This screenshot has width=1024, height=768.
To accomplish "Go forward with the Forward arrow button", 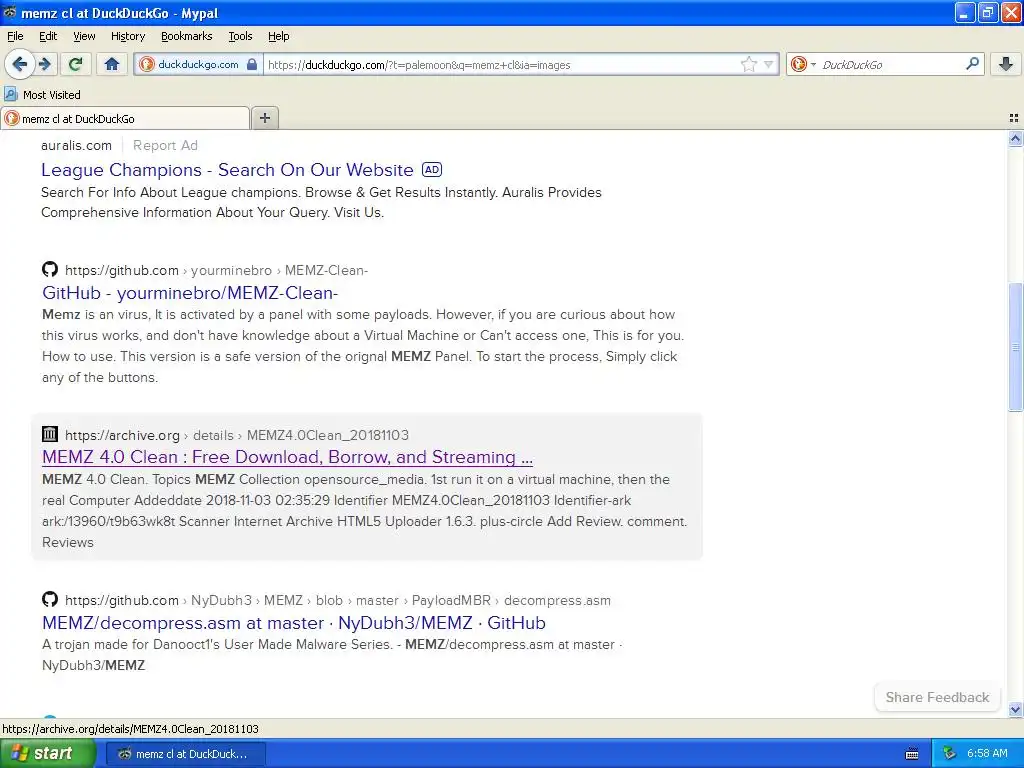I will 45,64.
